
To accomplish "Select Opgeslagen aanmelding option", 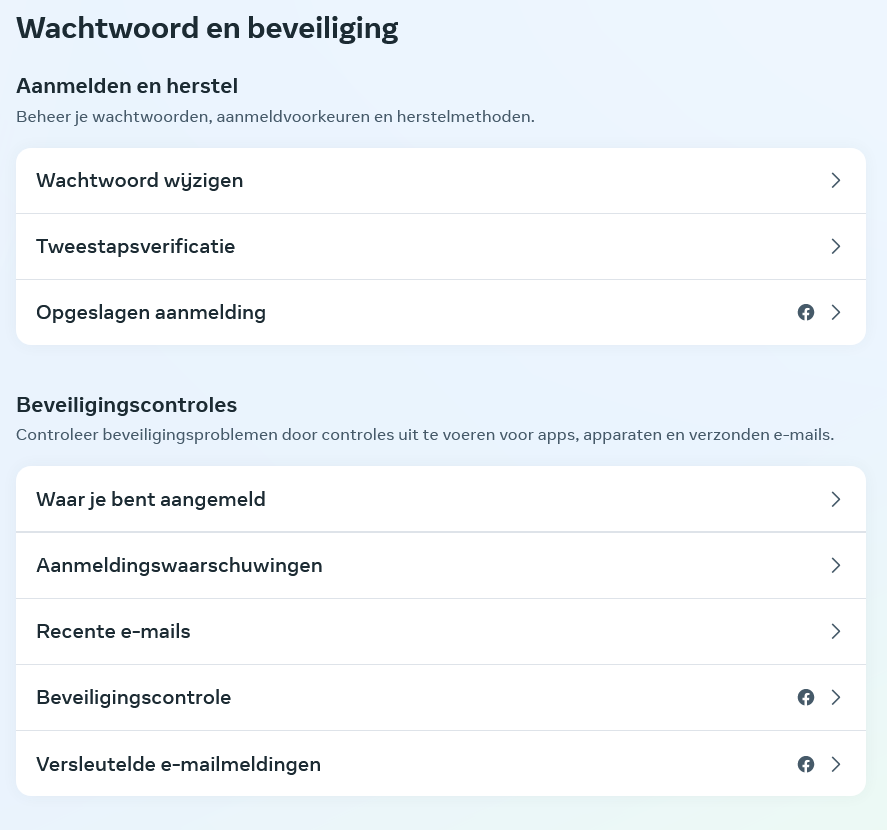I will tap(441, 312).
